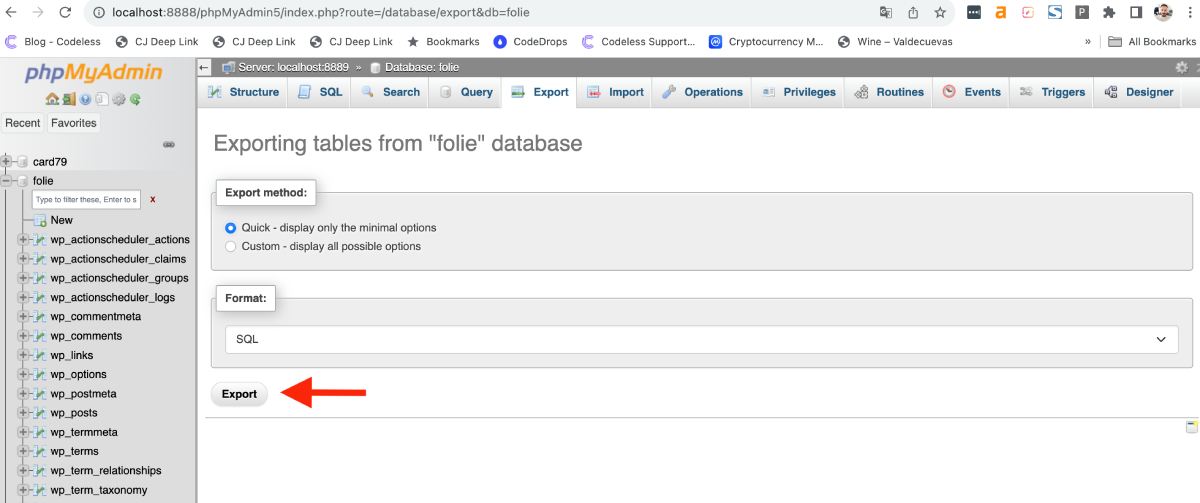Reload the navigation panel with green icon
Viewport: 1200px width, 503px height.
(x=134, y=99)
